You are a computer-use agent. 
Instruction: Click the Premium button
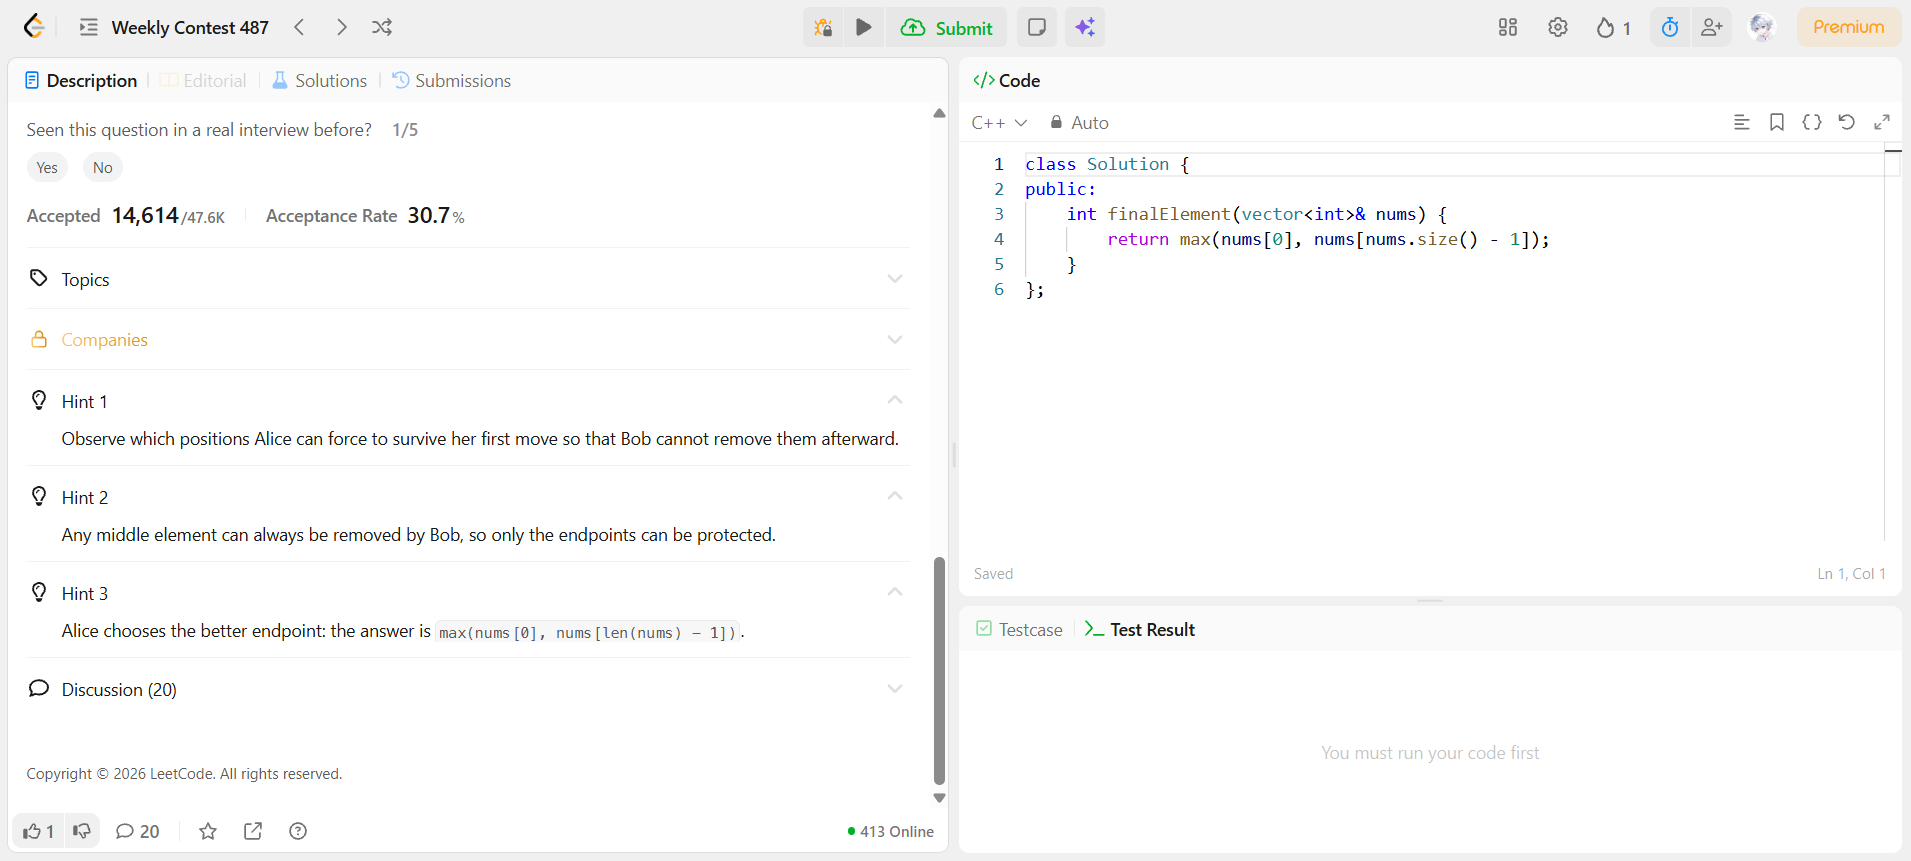1848,27
